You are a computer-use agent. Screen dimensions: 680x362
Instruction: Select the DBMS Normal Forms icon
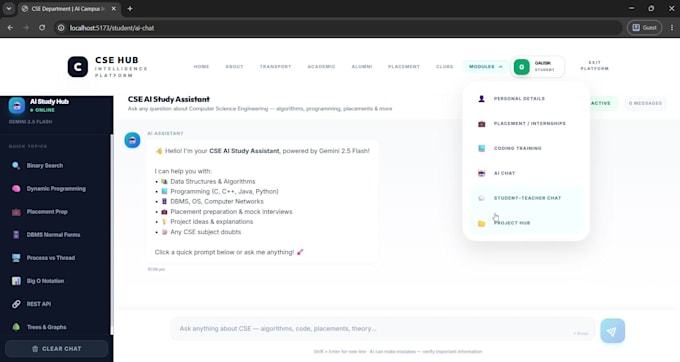click(16, 235)
